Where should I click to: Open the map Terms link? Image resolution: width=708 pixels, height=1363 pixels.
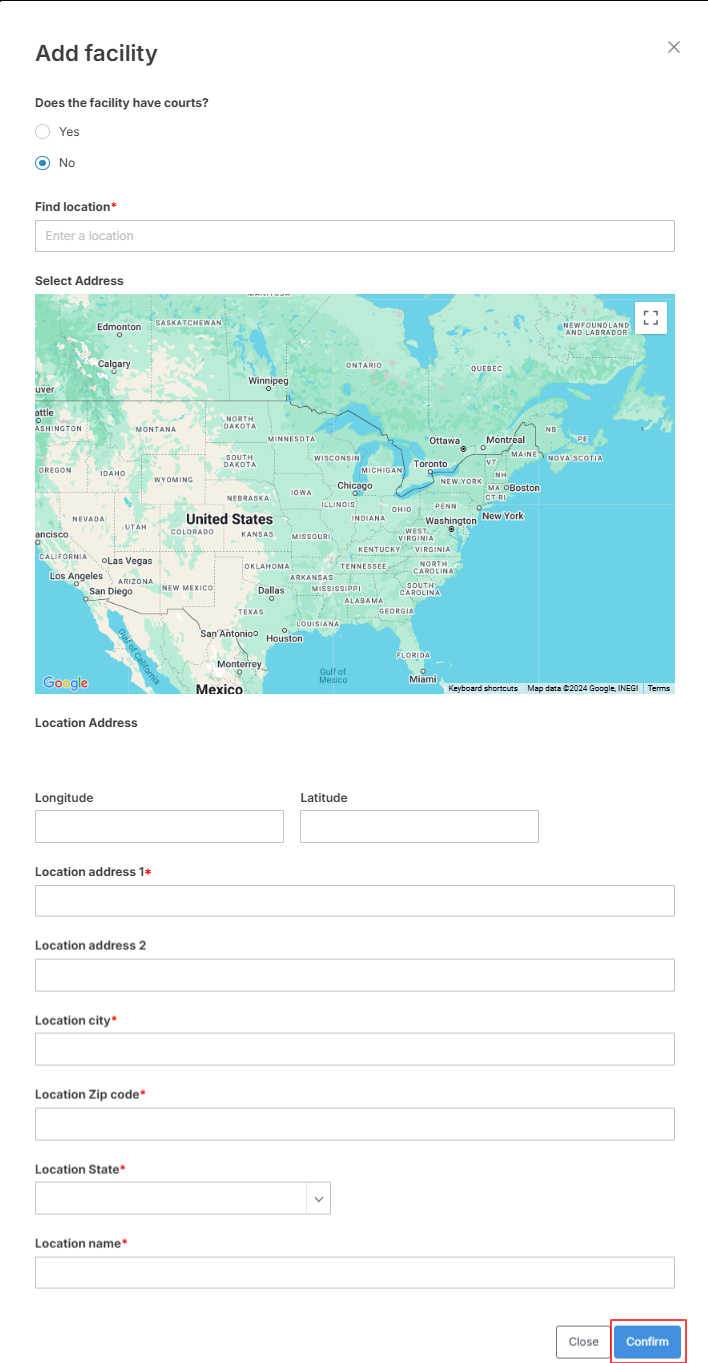click(x=659, y=688)
